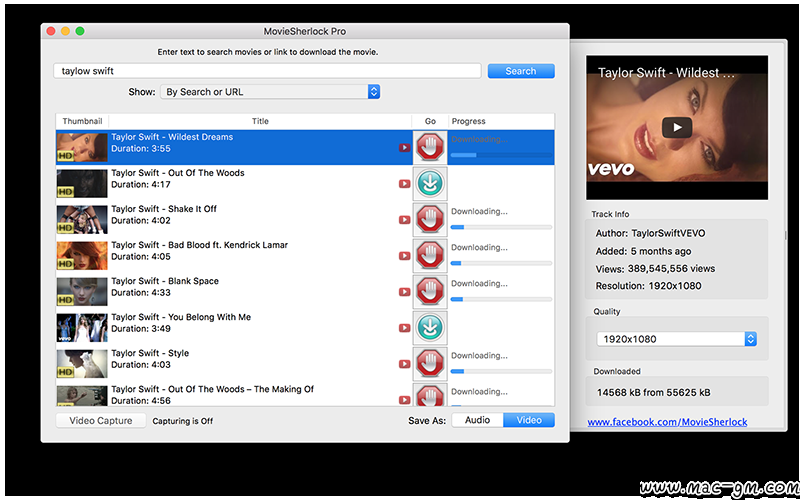The image size is (800, 500).
Task: Select 'Taylor Swift - Blank Space' title
Action: tap(165, 281)
